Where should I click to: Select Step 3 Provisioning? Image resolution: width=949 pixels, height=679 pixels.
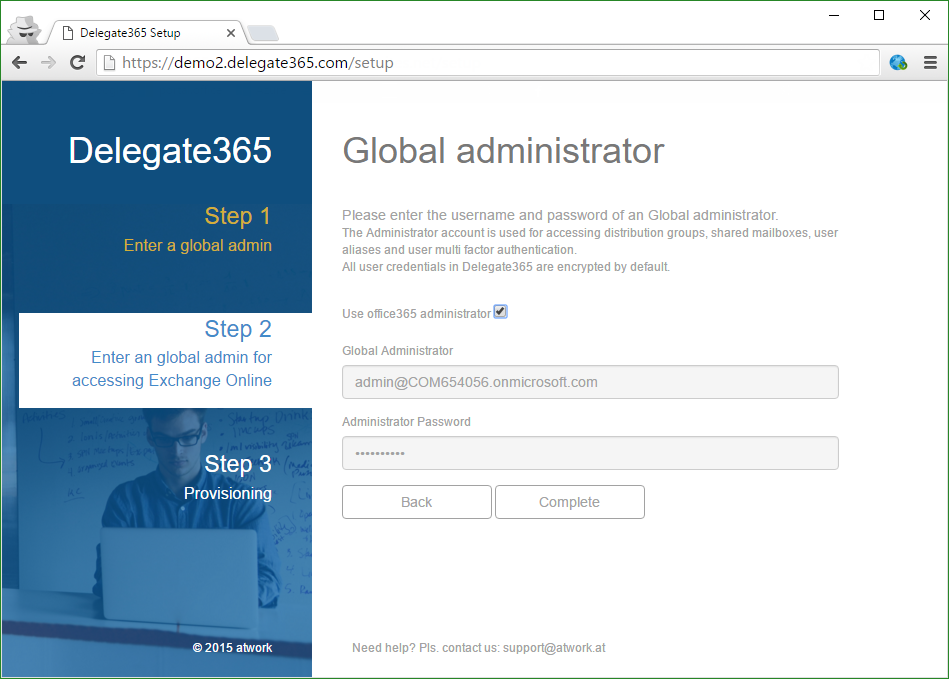pyautogui.click(x=228, y=477)
